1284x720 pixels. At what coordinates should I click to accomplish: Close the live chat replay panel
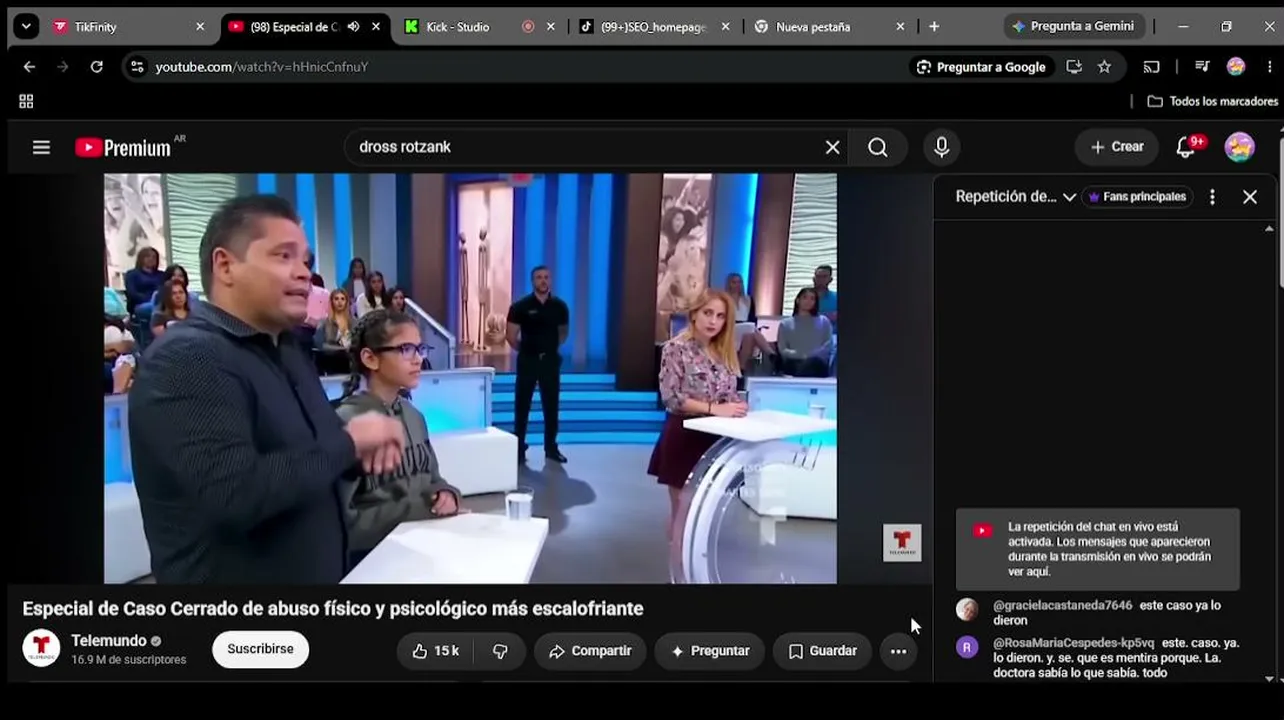click(x=1250, y=197)
